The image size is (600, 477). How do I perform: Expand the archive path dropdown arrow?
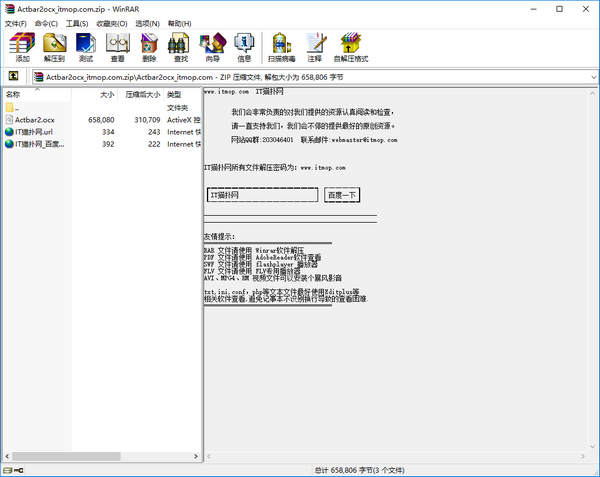tap(593, 77)
